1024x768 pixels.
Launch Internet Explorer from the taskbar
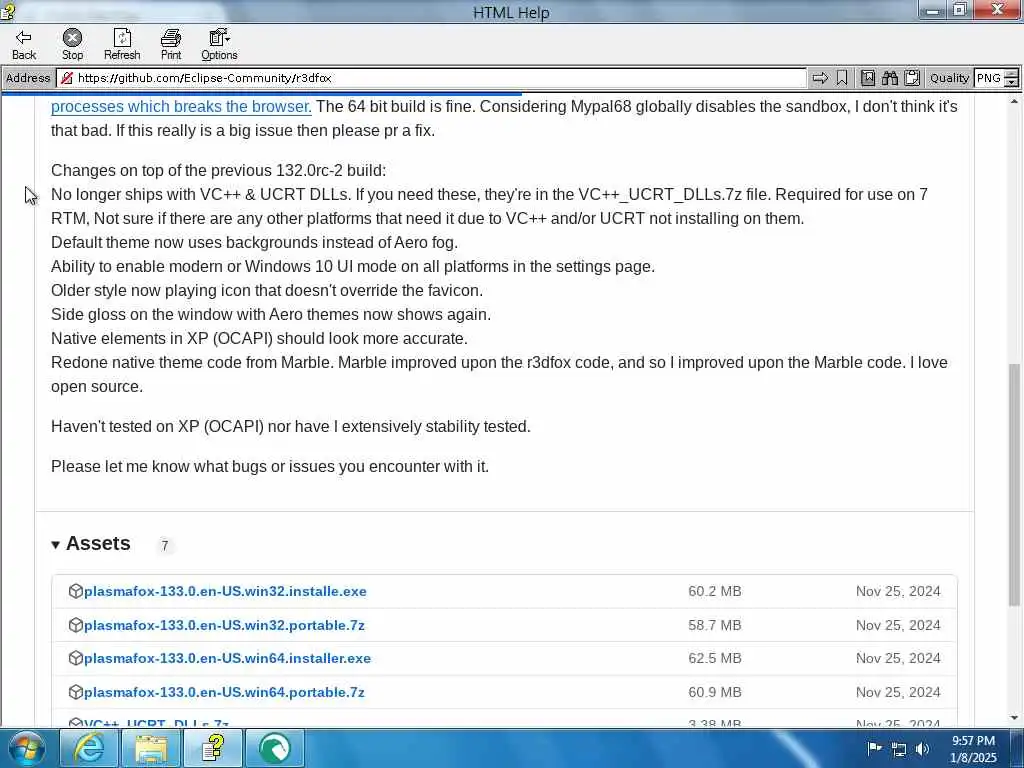point(89,748)
